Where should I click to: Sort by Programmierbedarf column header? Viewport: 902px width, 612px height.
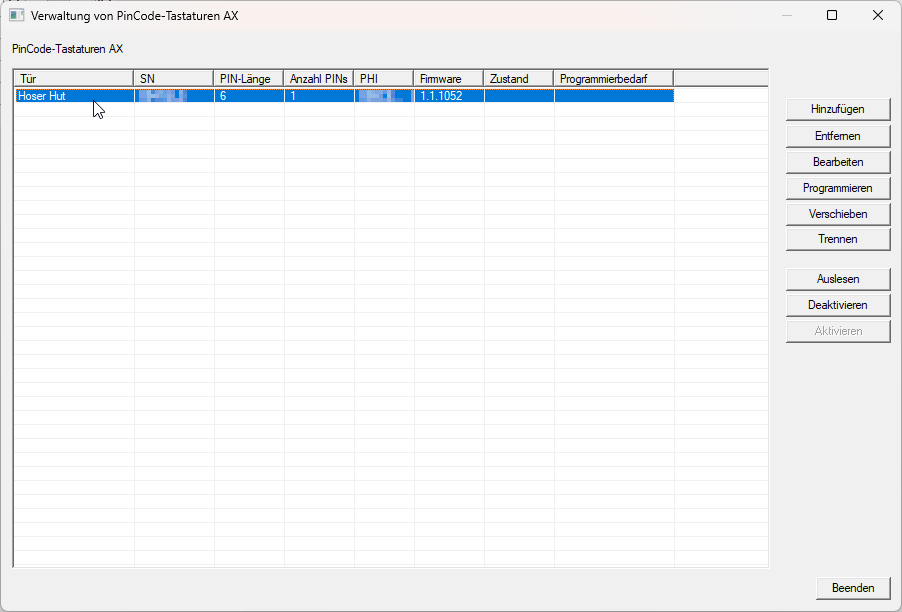click(x=613, y=79)
